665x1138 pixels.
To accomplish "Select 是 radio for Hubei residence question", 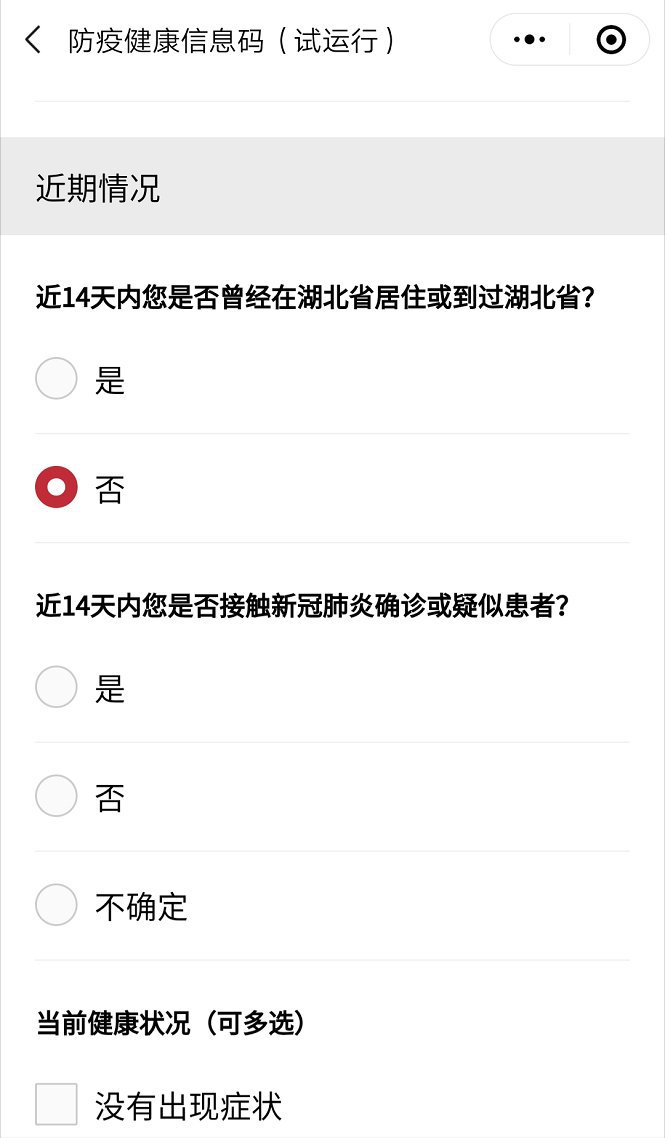I will [x=56, y=379].
